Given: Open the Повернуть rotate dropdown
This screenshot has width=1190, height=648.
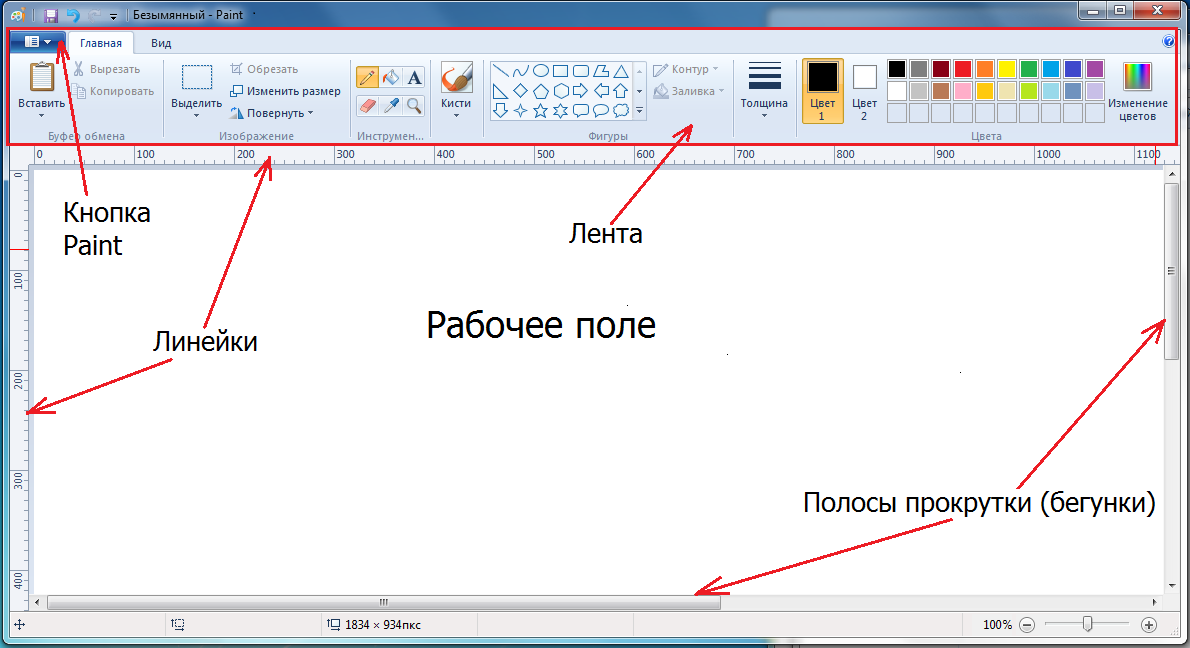Looking at the screenshot, I should [x=272, y=113].
